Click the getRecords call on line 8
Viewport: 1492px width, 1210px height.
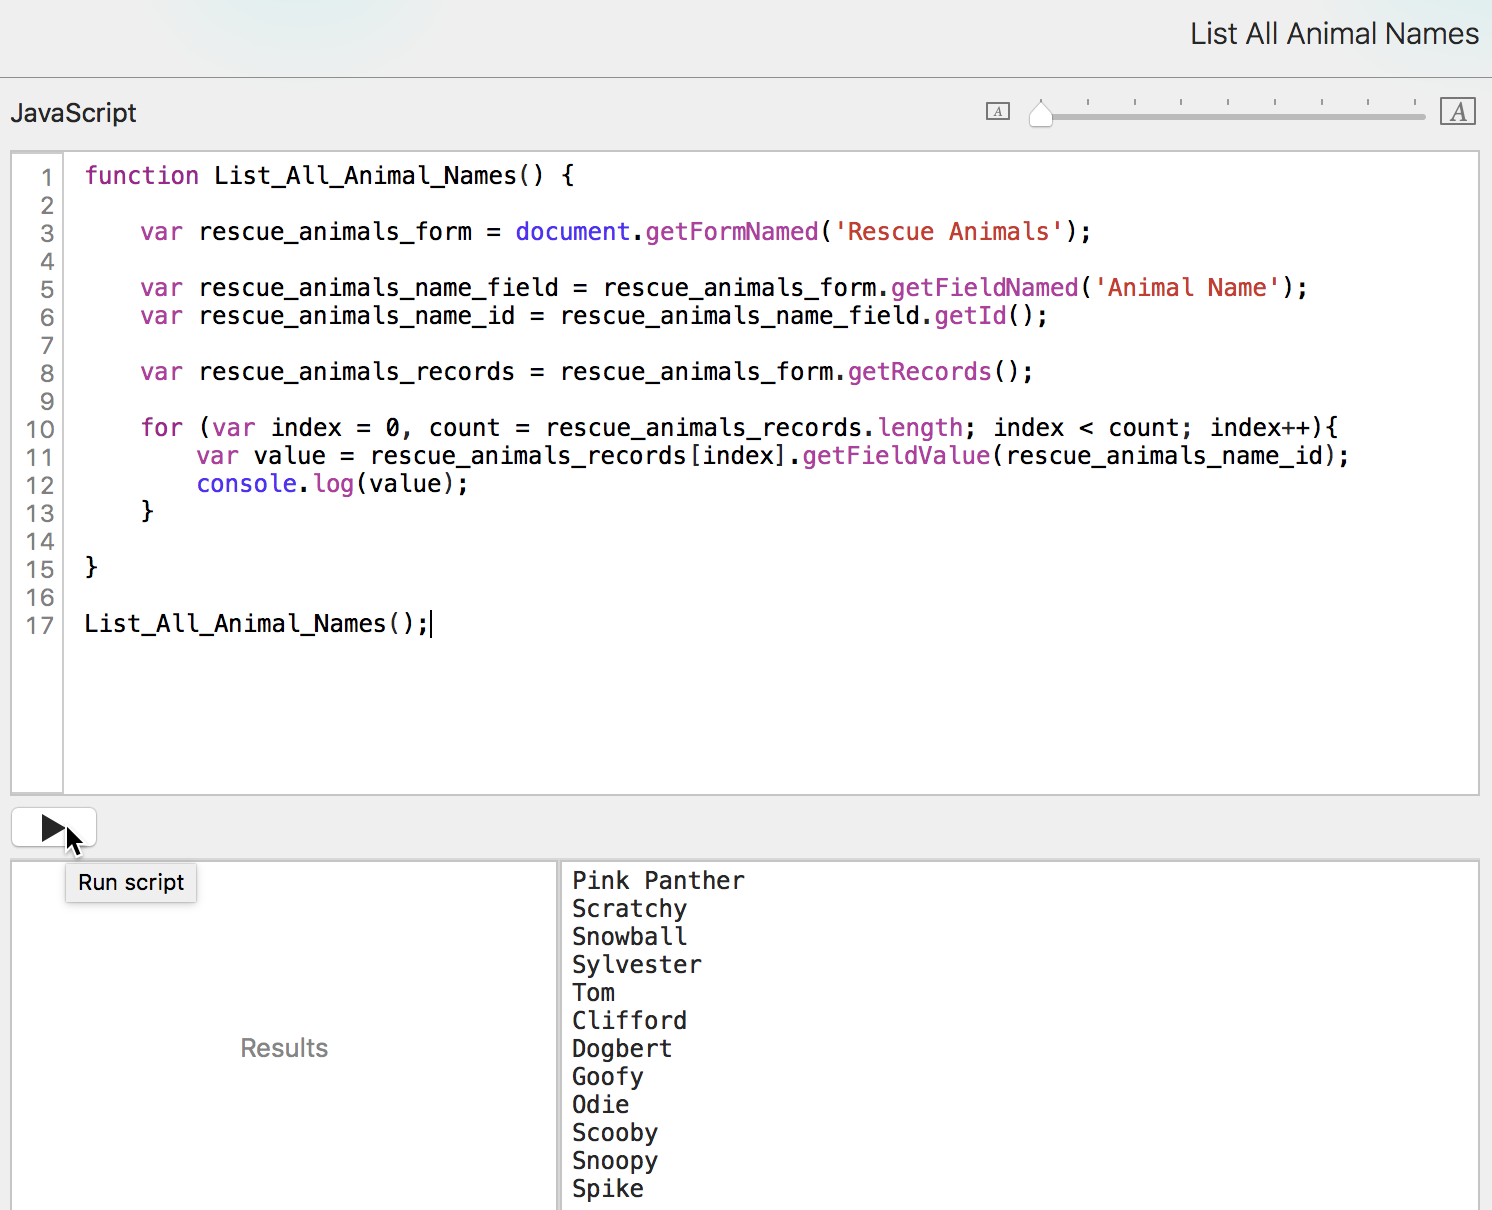919,372
